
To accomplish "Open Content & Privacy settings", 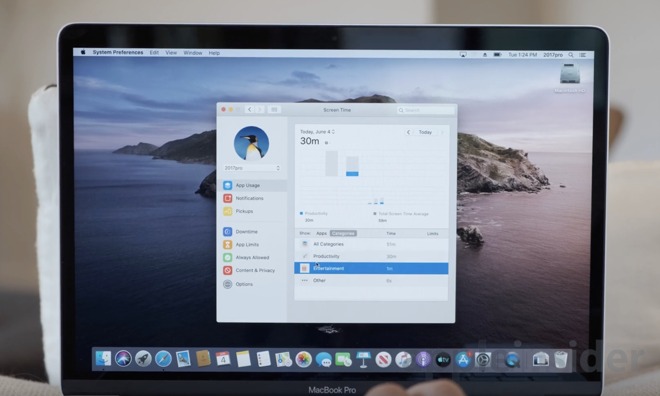I will click(252, 270).
